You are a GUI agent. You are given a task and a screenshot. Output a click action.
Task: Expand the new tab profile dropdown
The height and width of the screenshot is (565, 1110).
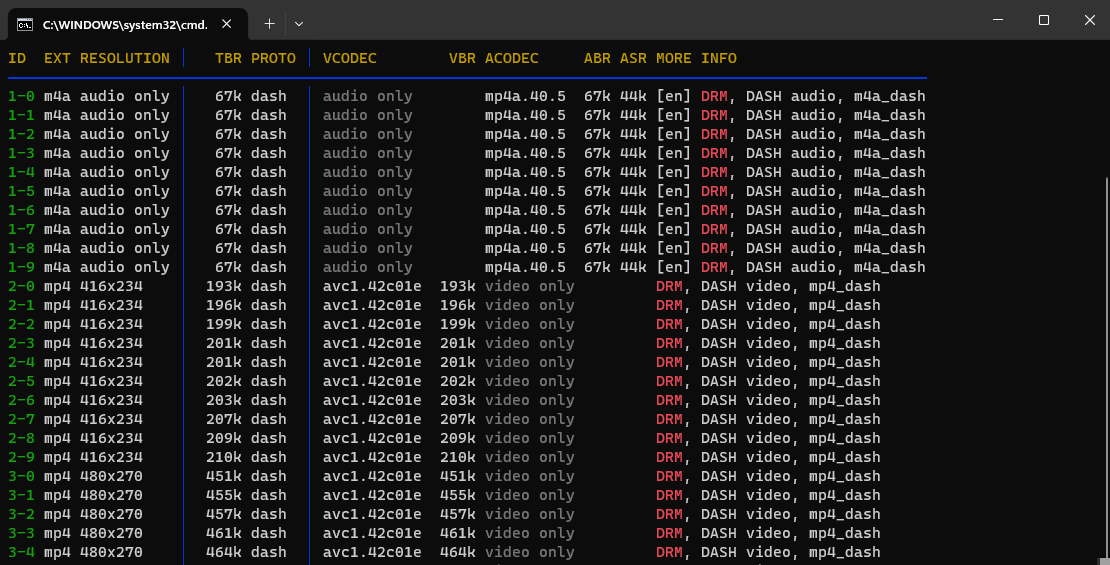coord(299,23)
